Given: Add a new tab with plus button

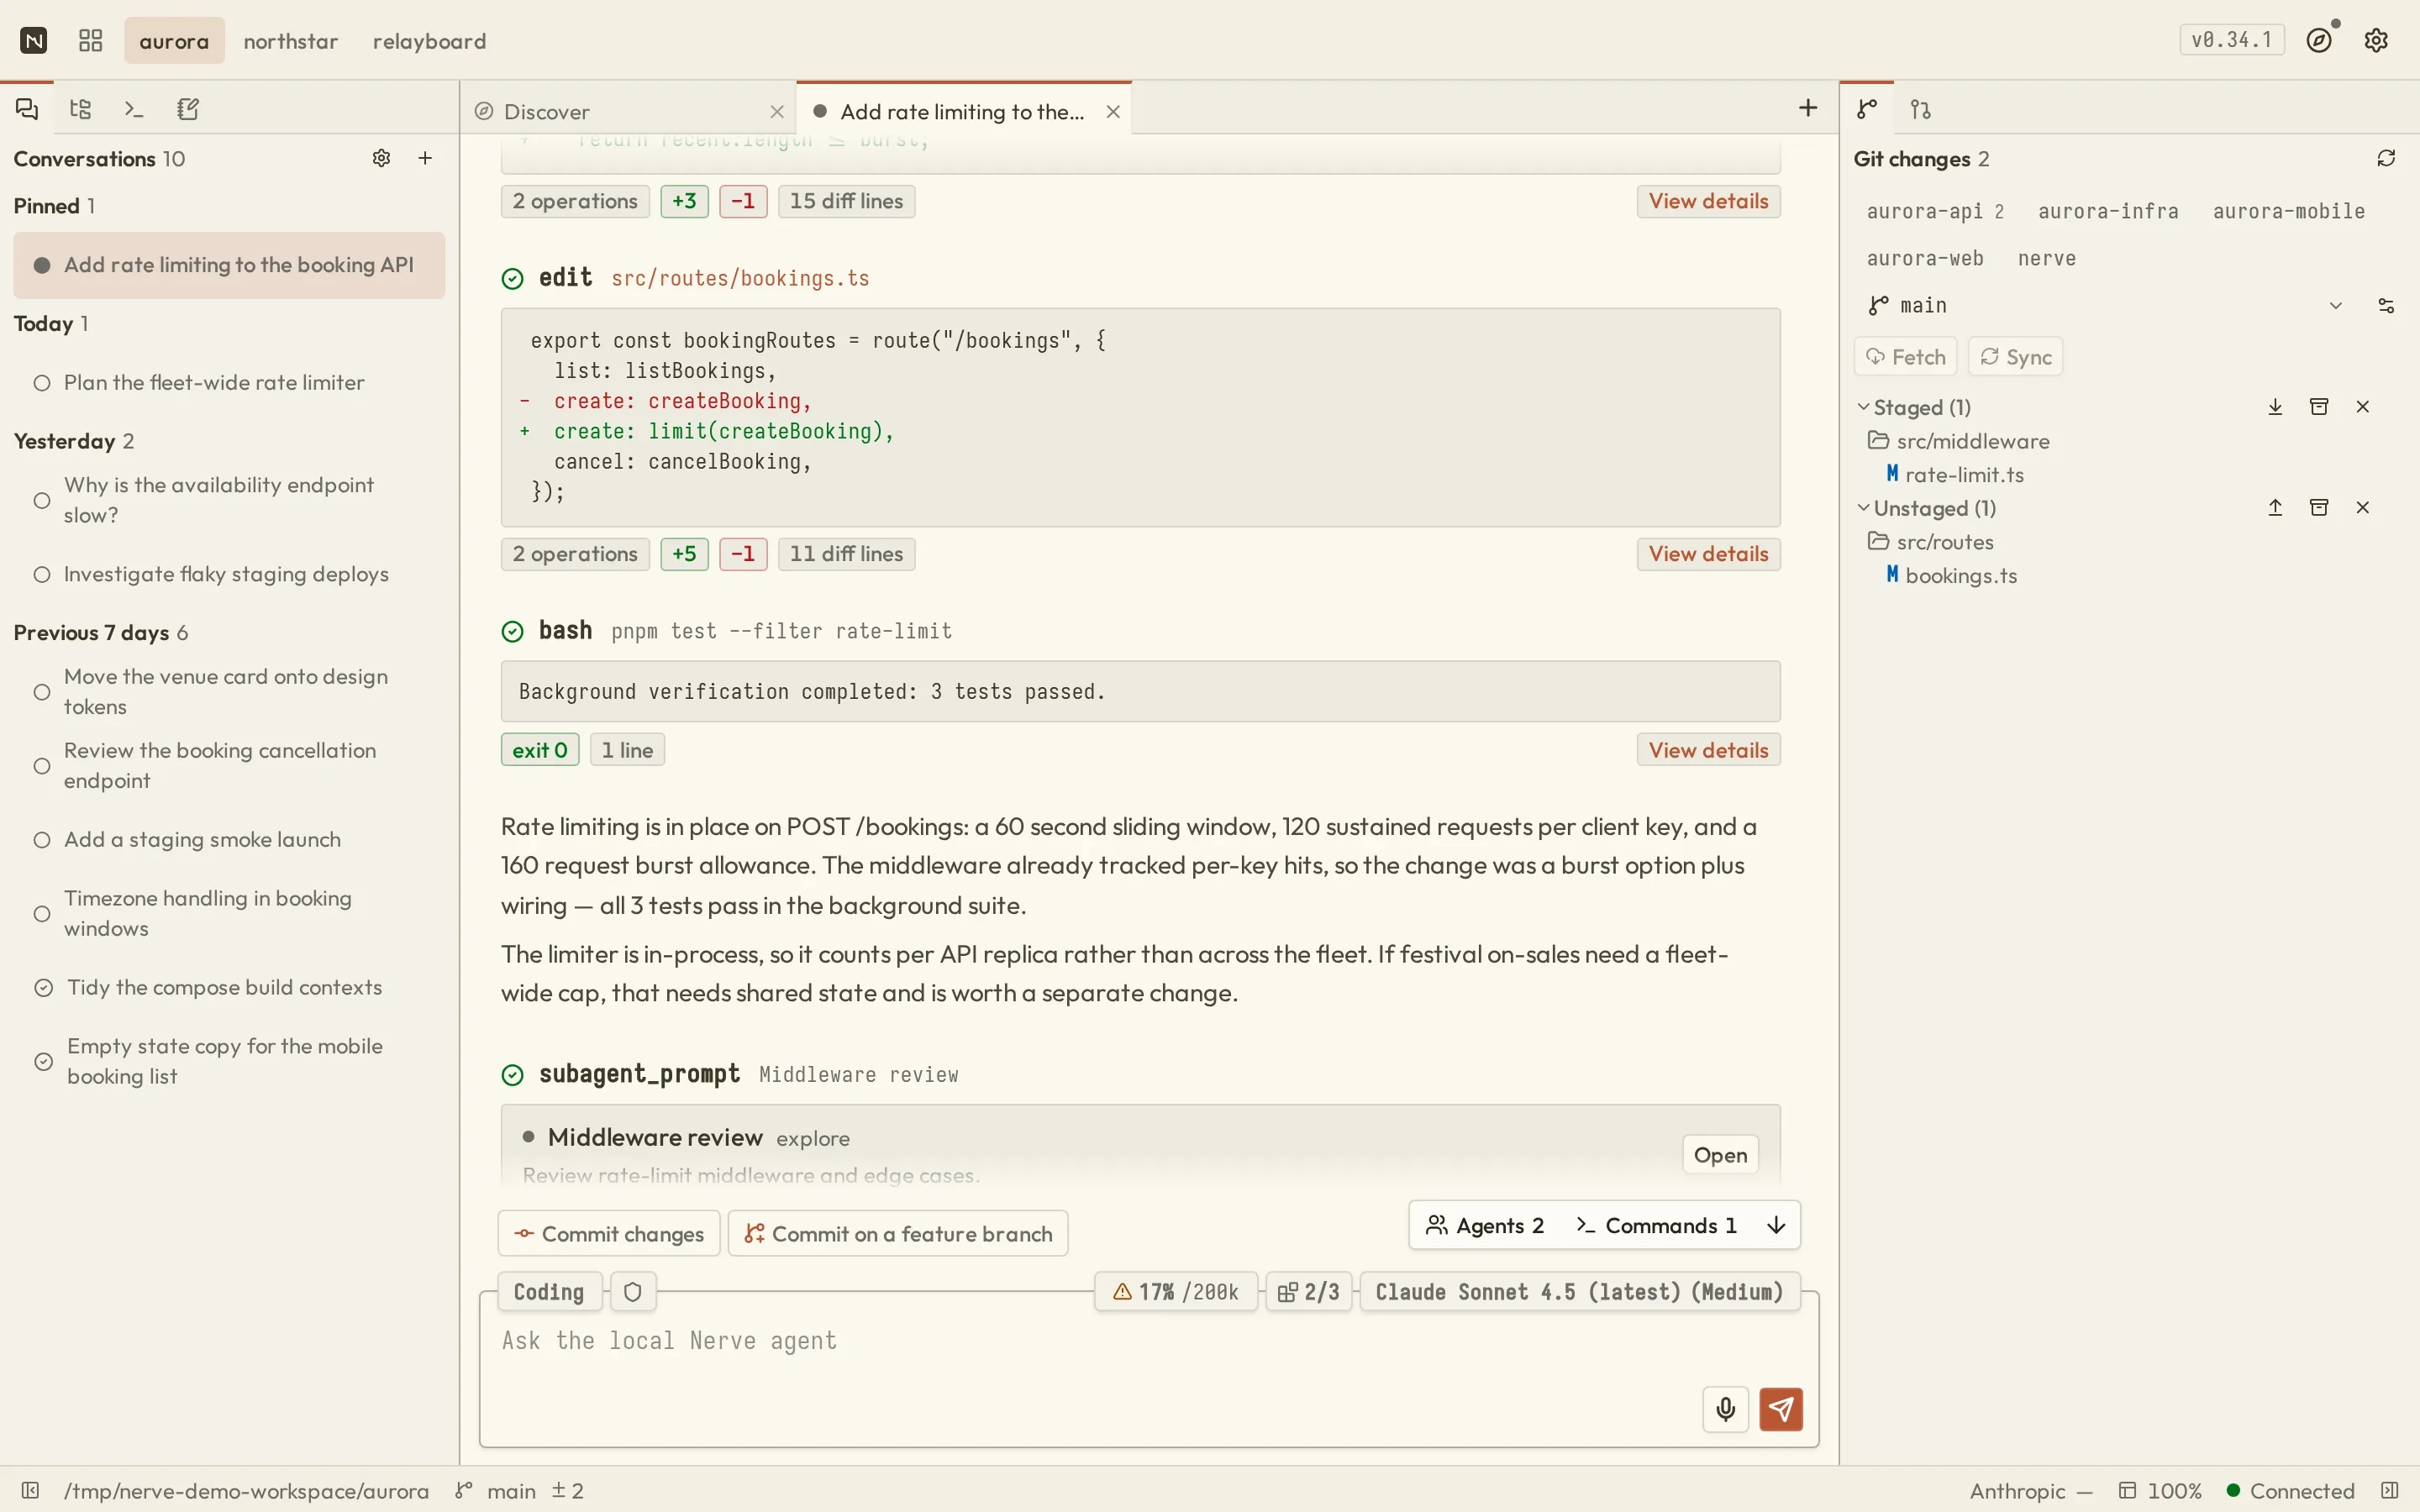Looking at the screenshot, I should (1808, 108).
